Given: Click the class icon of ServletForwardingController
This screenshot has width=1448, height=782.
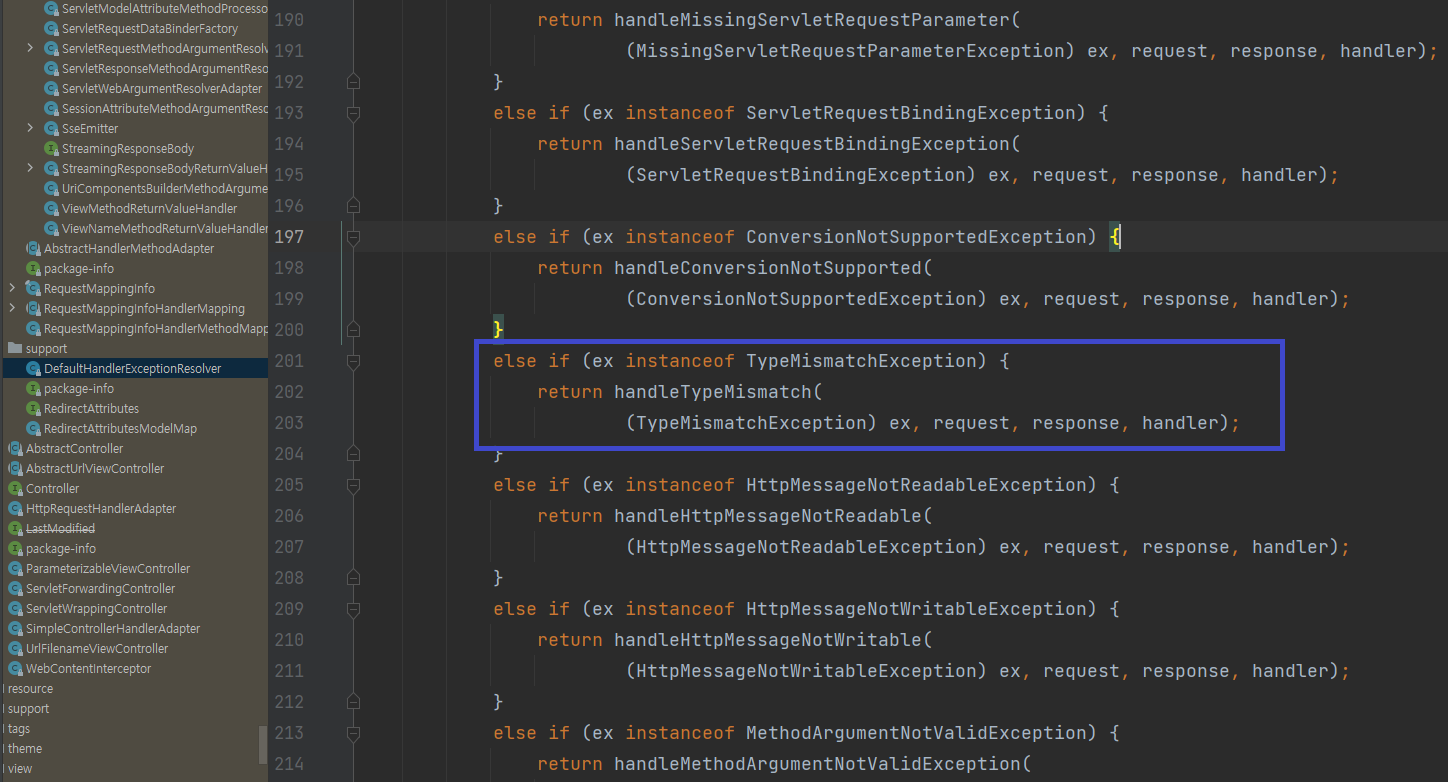Looking at the screenshot, I should (16, 589).
